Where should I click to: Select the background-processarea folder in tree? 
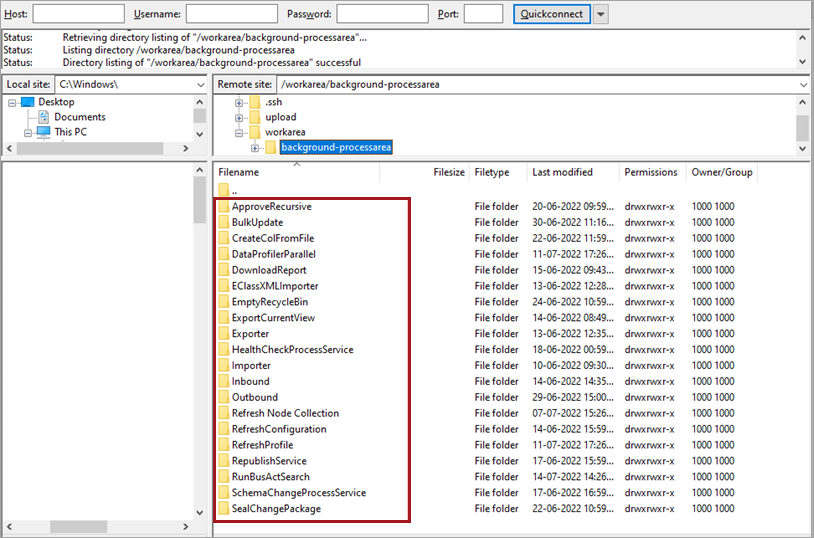336,148
